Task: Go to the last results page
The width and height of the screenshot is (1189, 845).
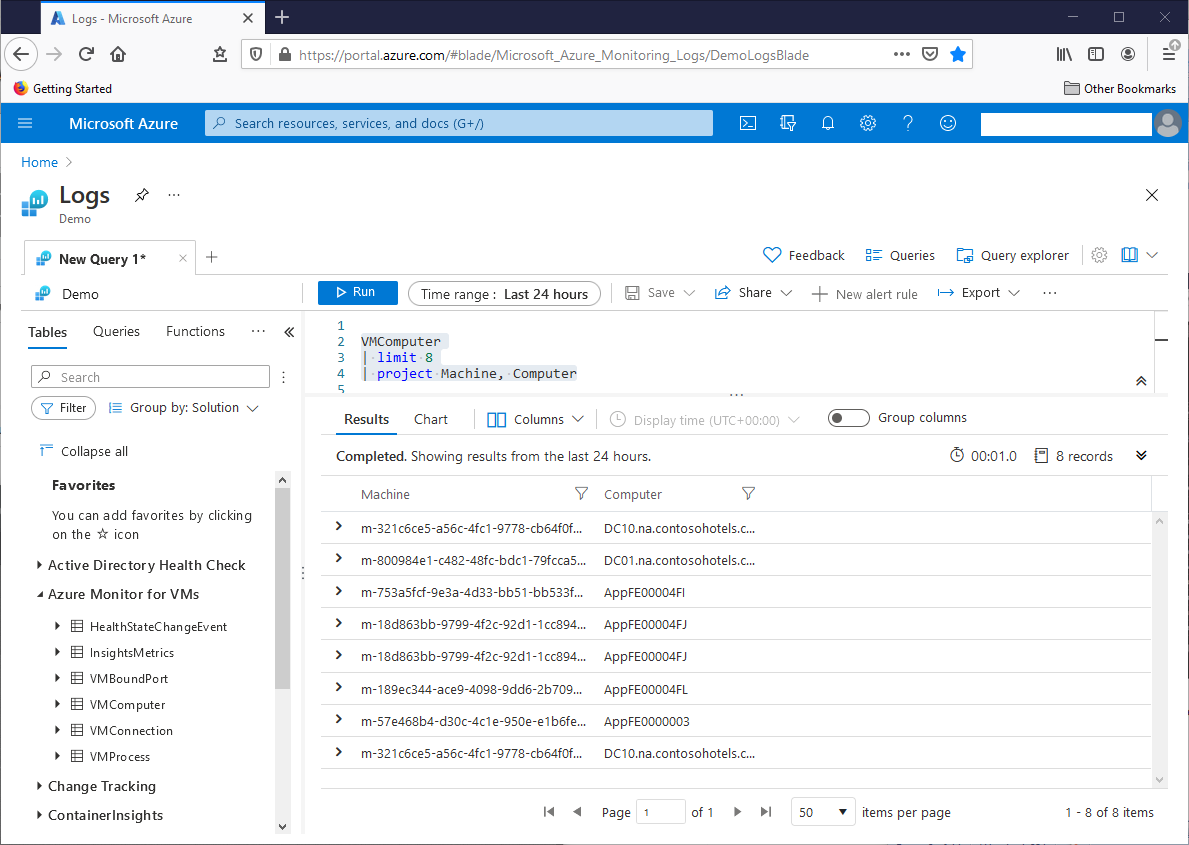Action: [x=766, y=812]
